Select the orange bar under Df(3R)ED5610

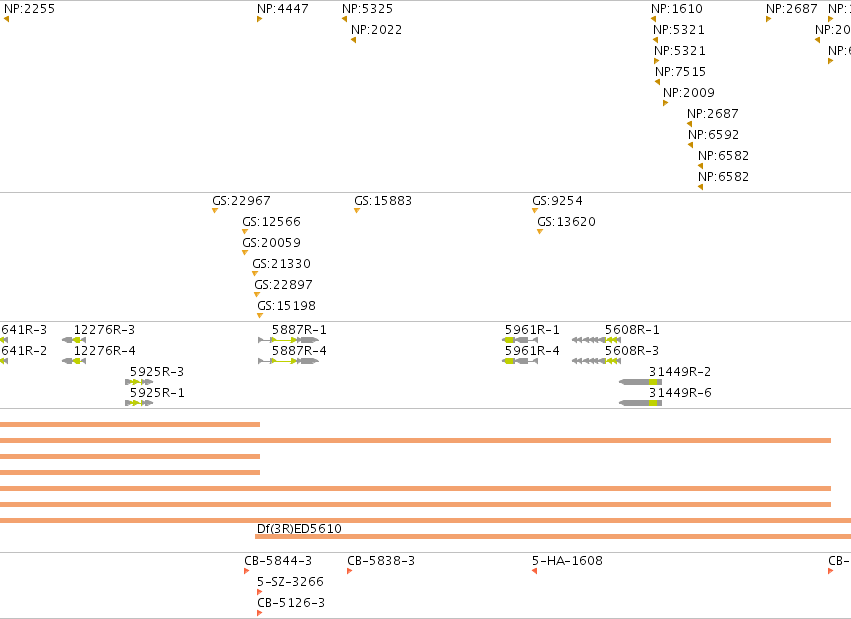click(553, 537)
